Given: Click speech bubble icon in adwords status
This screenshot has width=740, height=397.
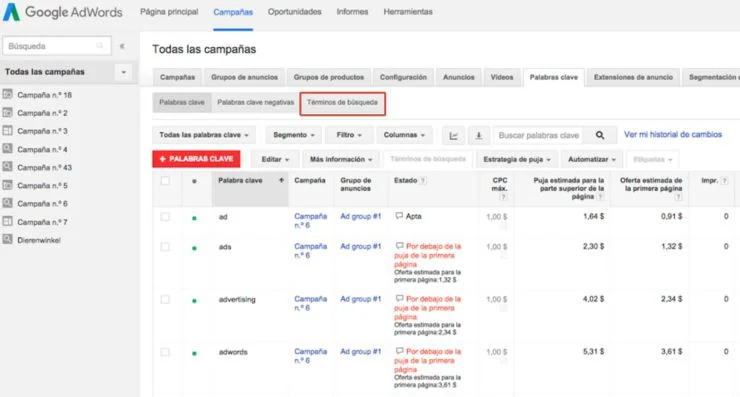Looking at the screenshot, I should pos(399,351).
